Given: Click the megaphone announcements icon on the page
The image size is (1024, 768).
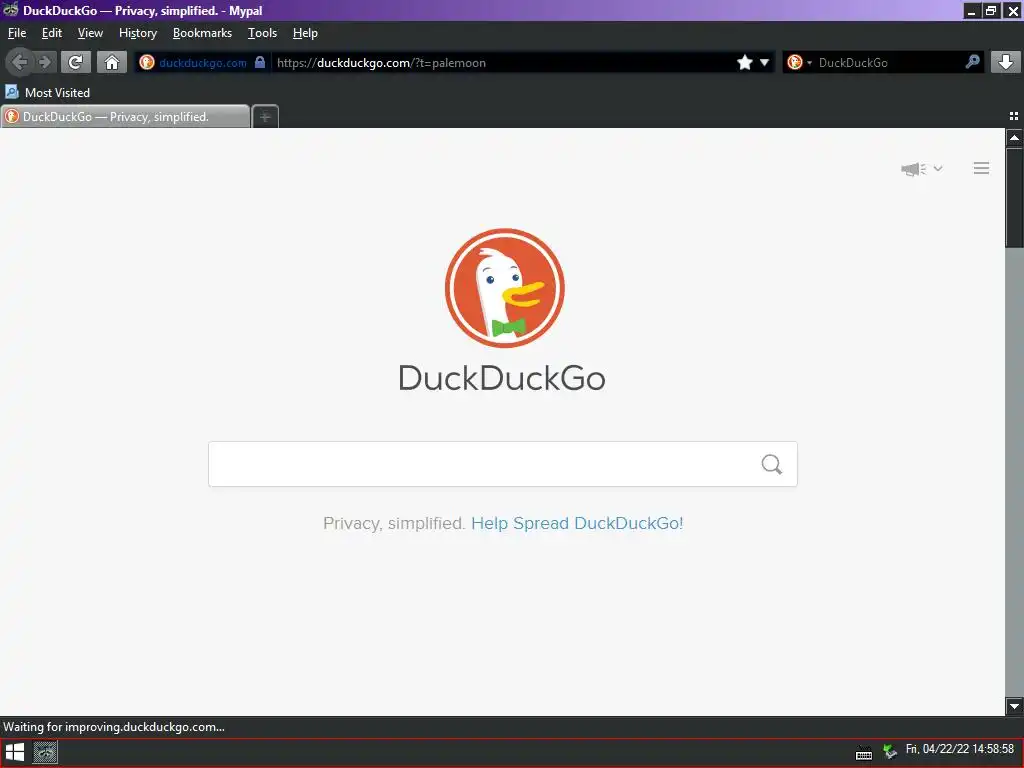Looking at the screenshot, I should click(914, 169).
